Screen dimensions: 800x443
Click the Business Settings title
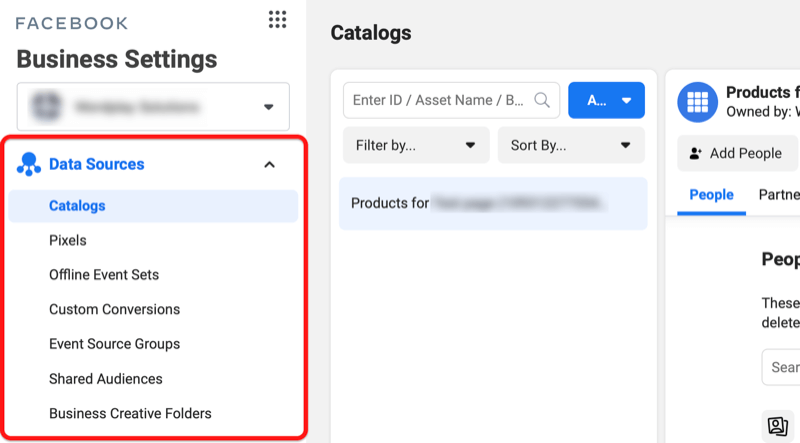[117, 59]
